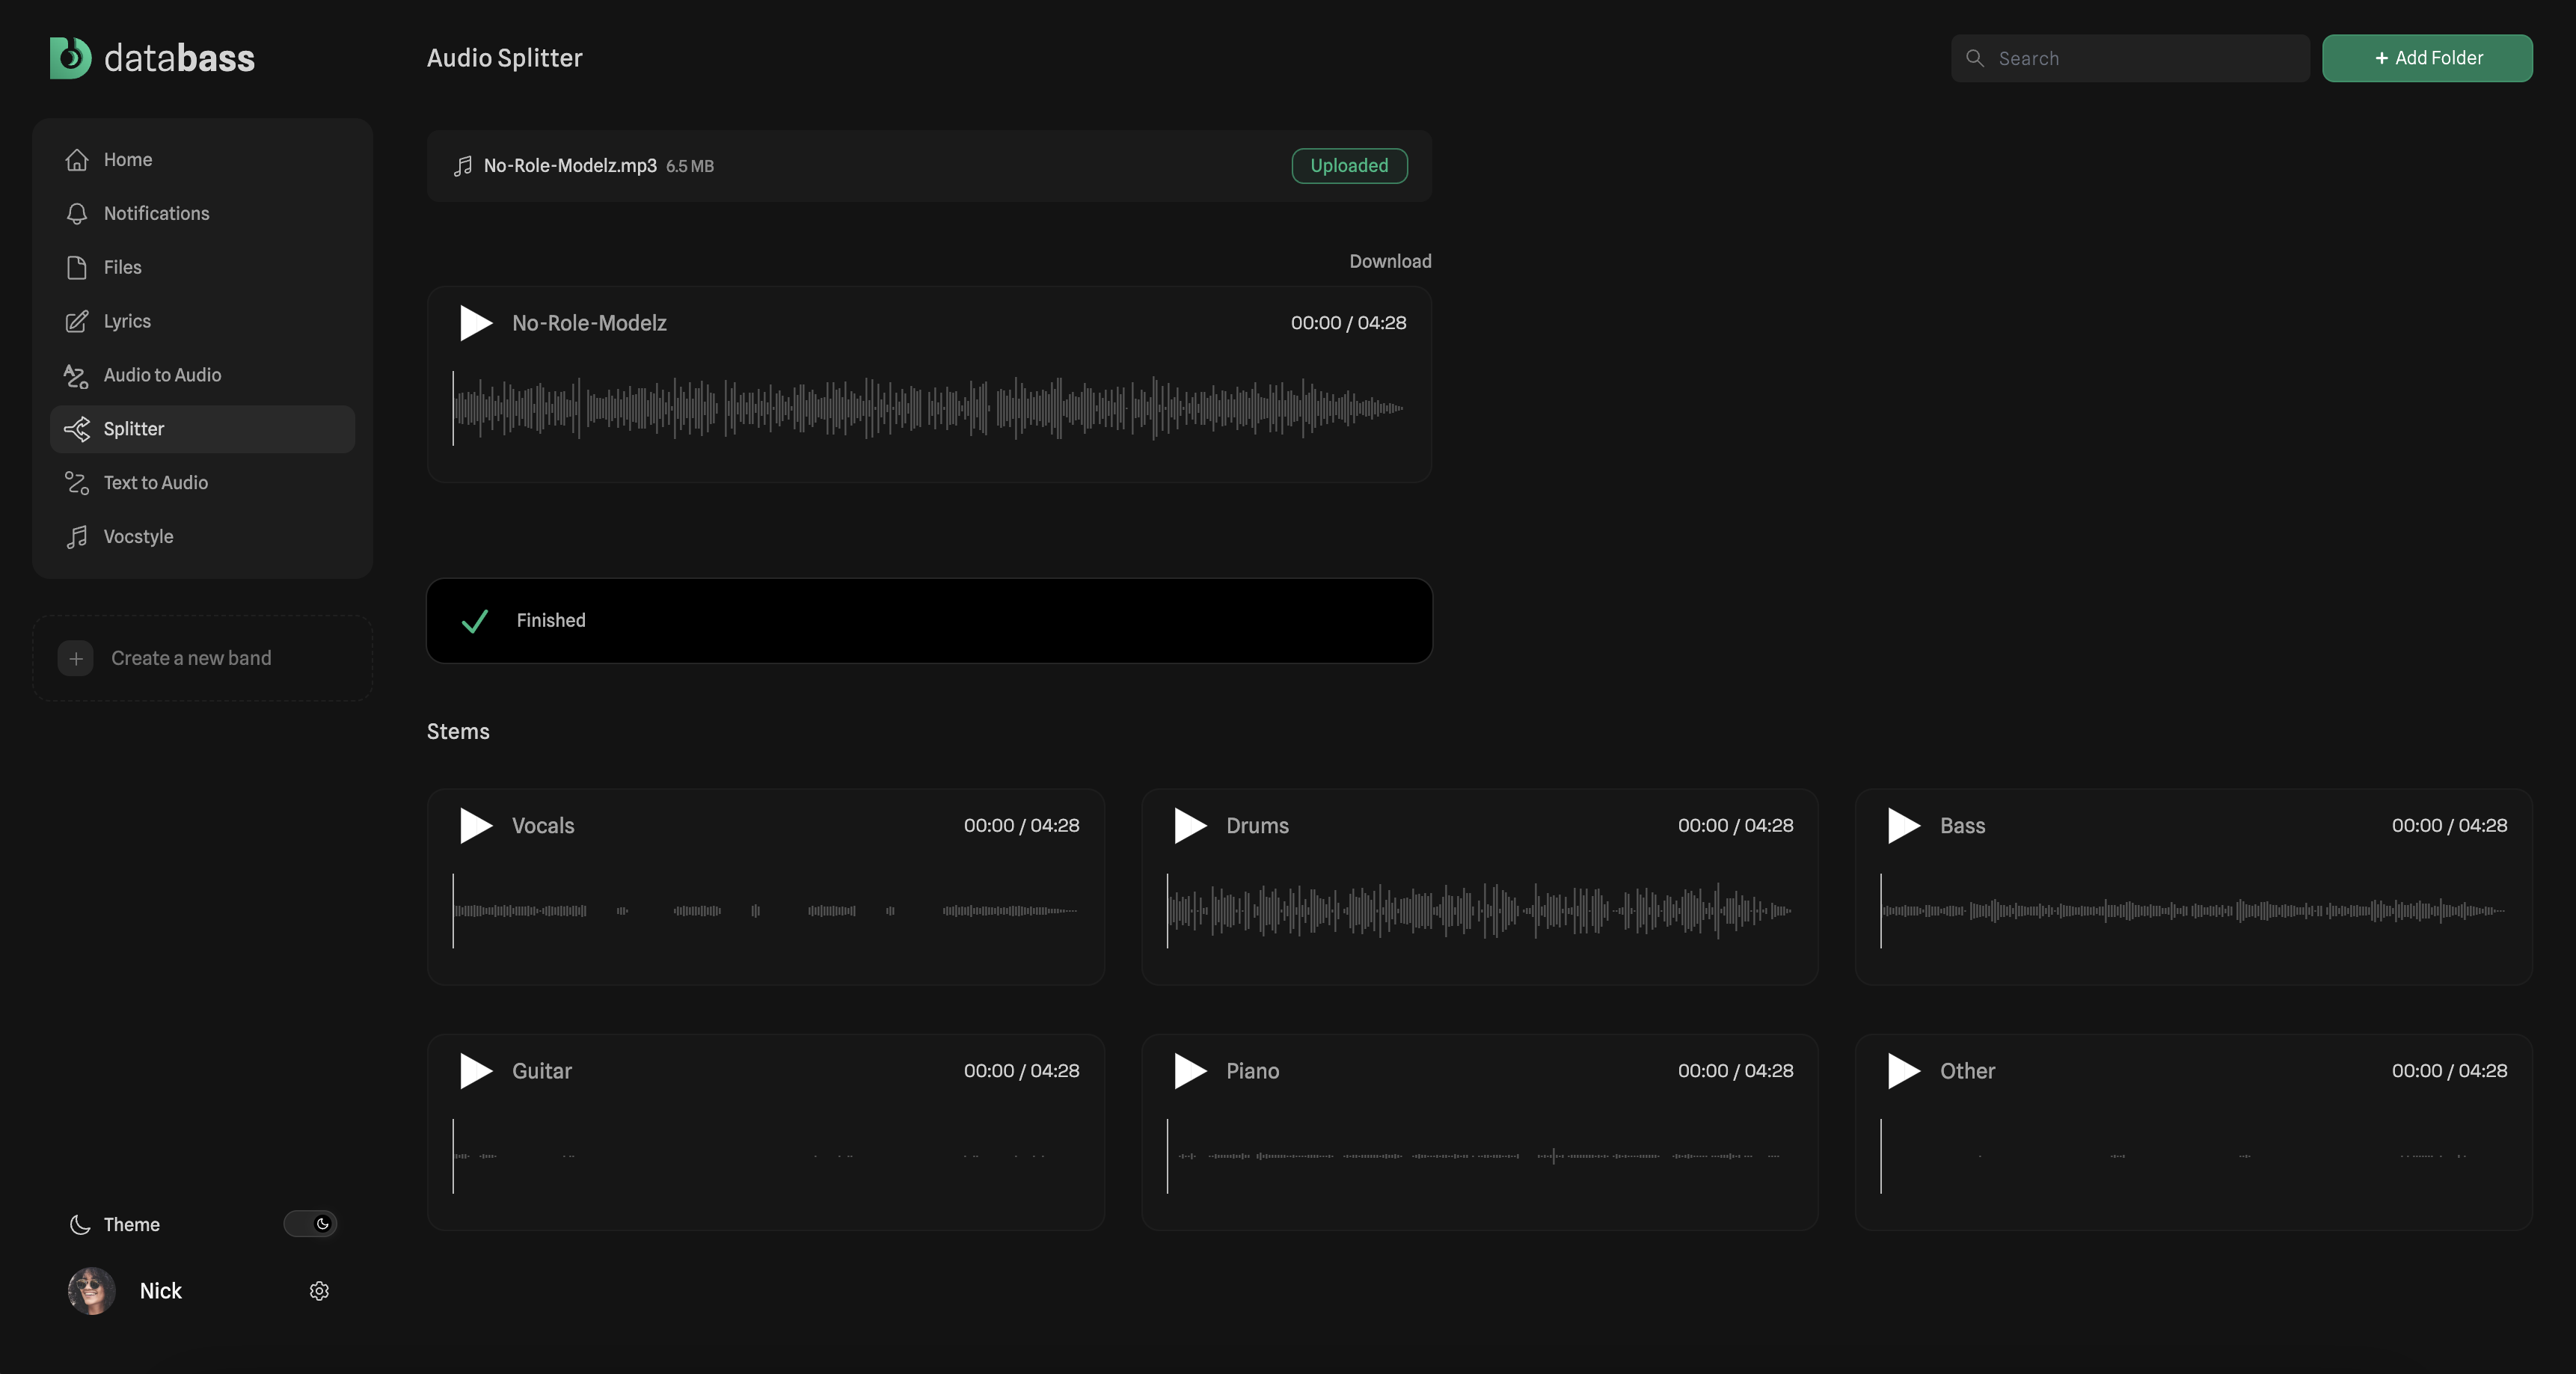Select the Splitter sidebar item
The width and height of the screenshot is (2576, 1374).
point(203,429)
